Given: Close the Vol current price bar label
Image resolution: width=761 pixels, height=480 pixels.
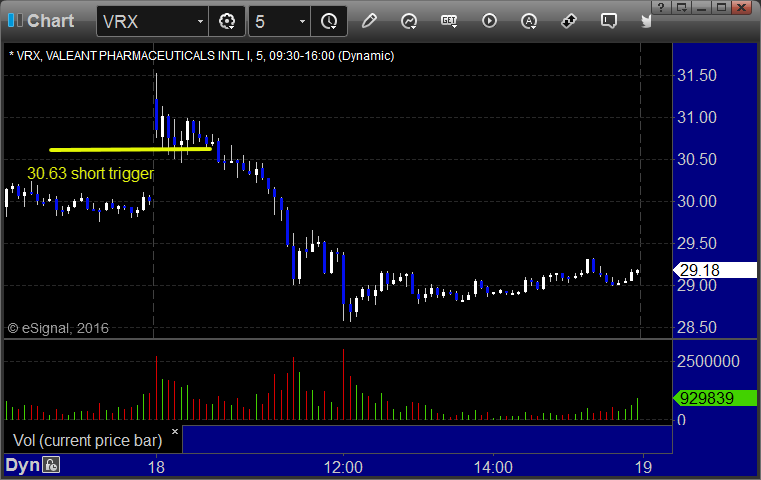Looking at the screenshot, I should [175, 431].
